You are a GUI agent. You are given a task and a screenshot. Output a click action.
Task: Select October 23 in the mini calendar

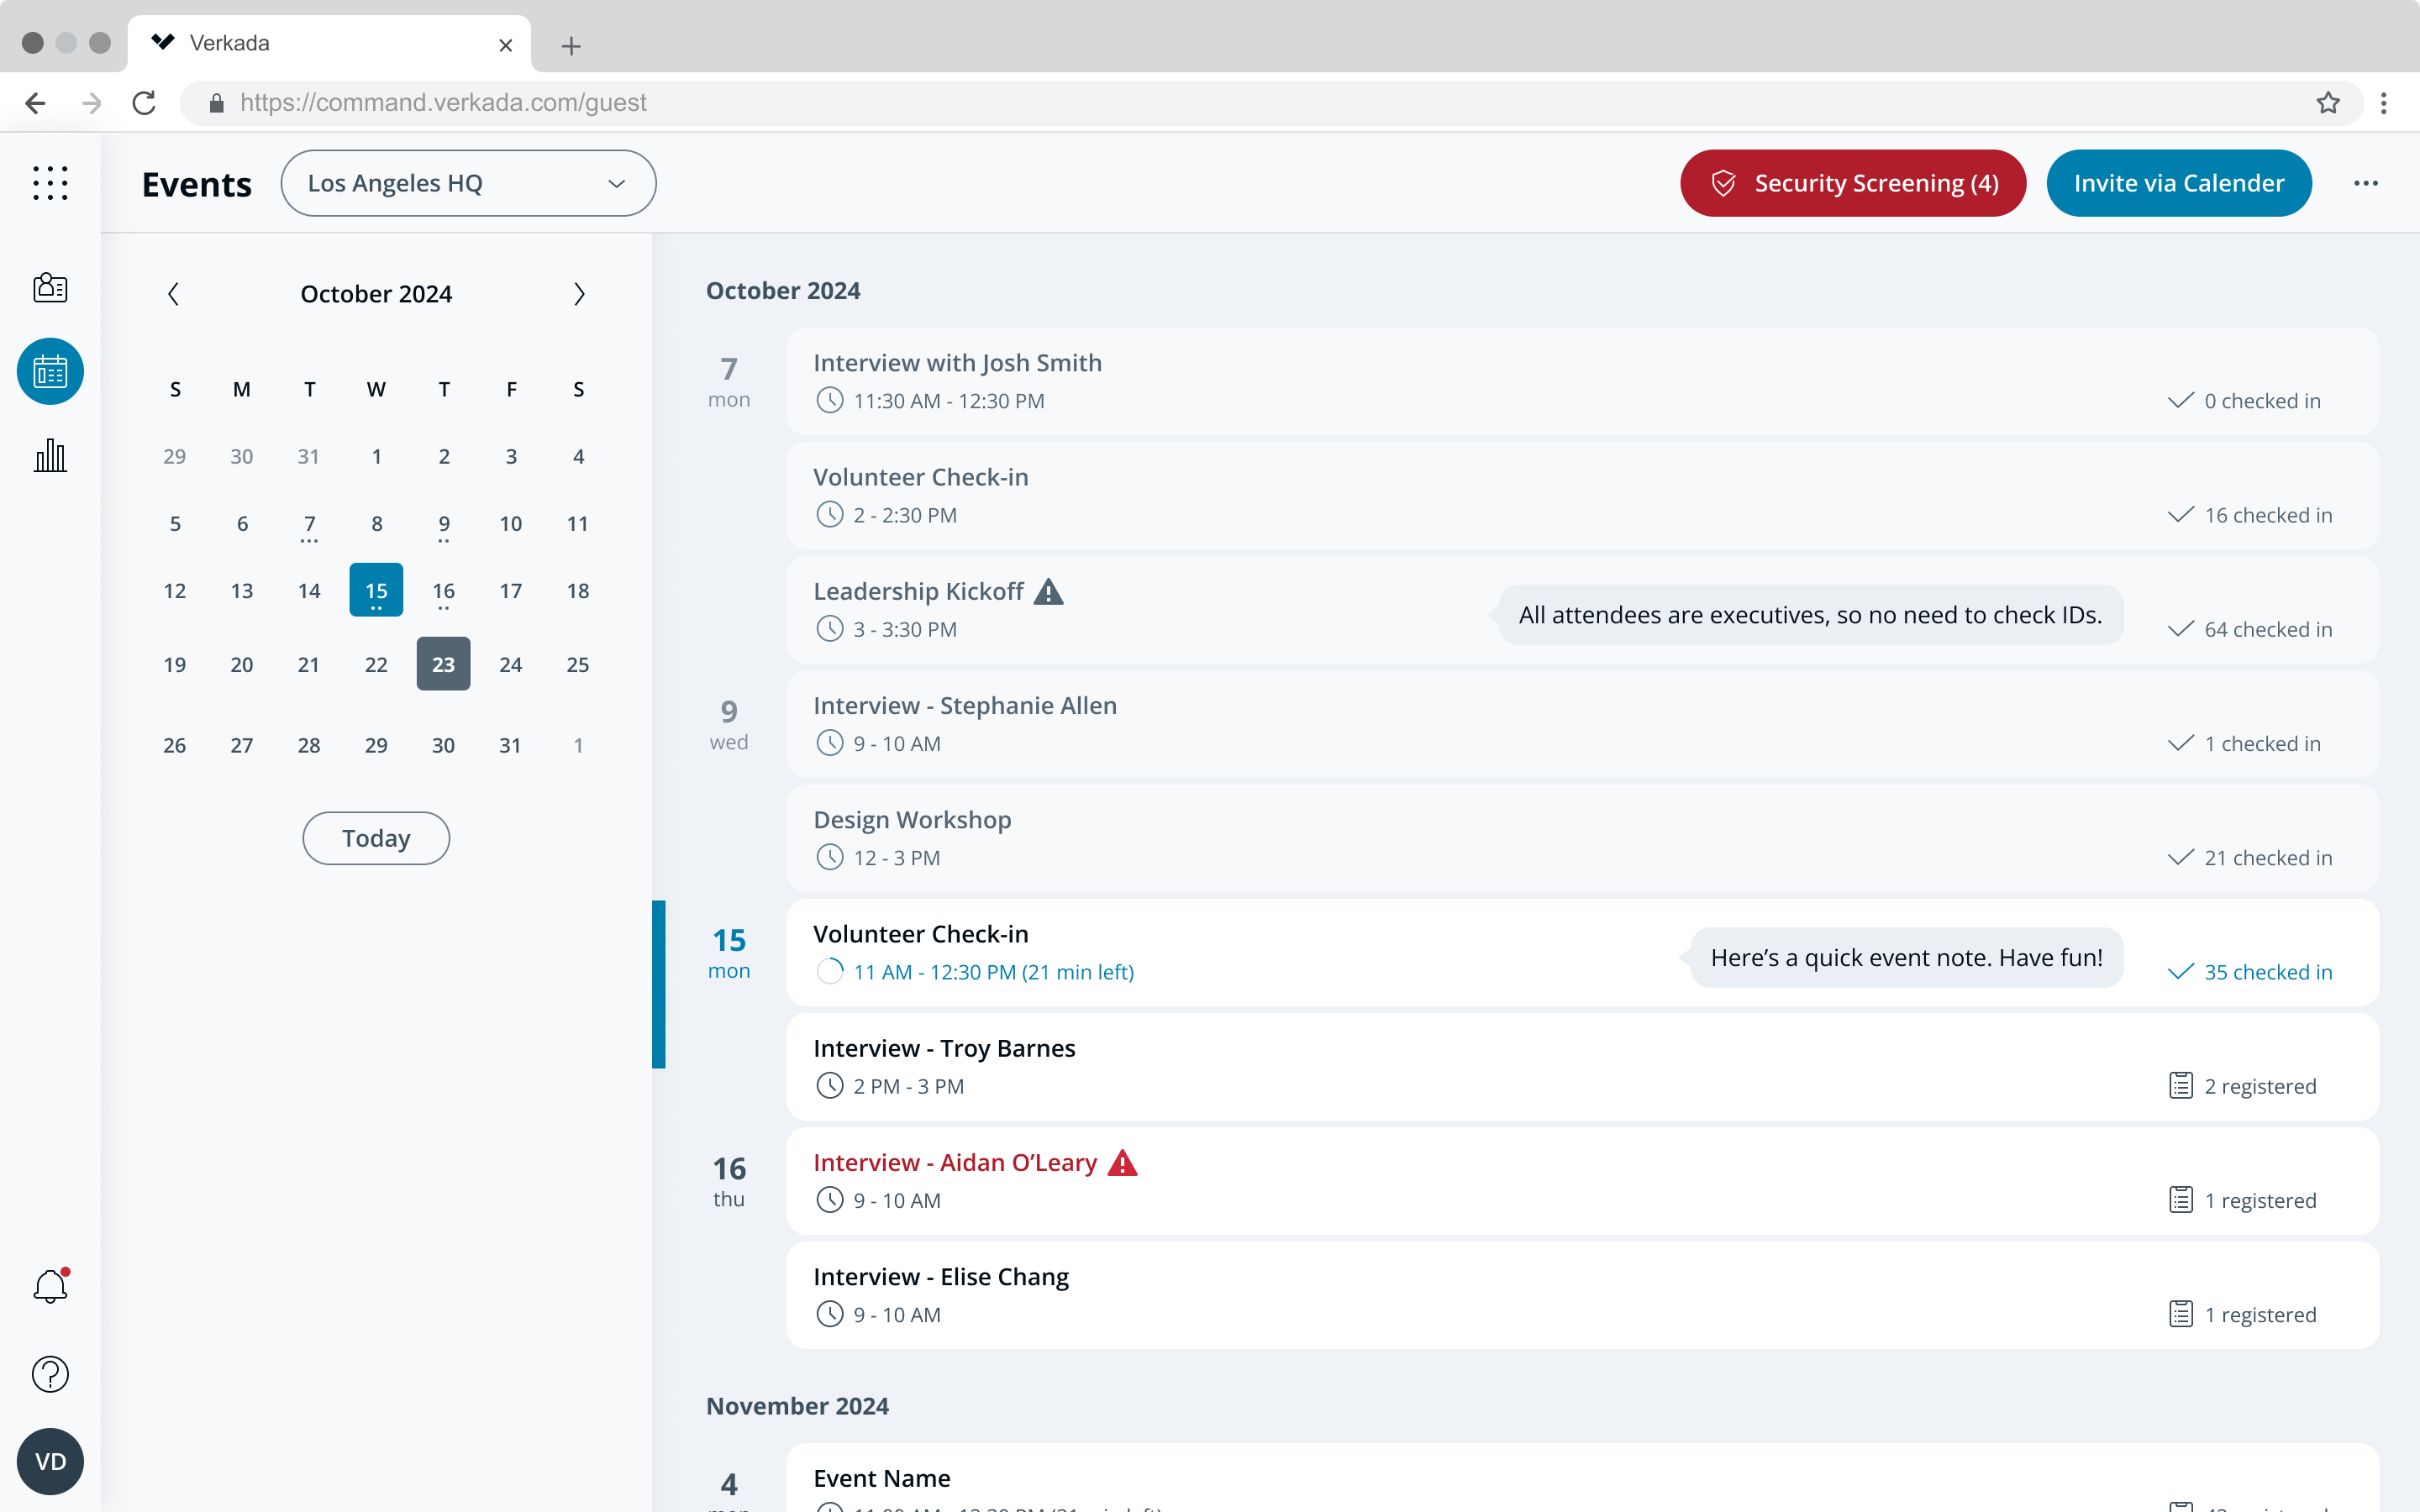[x=443, y=664]
